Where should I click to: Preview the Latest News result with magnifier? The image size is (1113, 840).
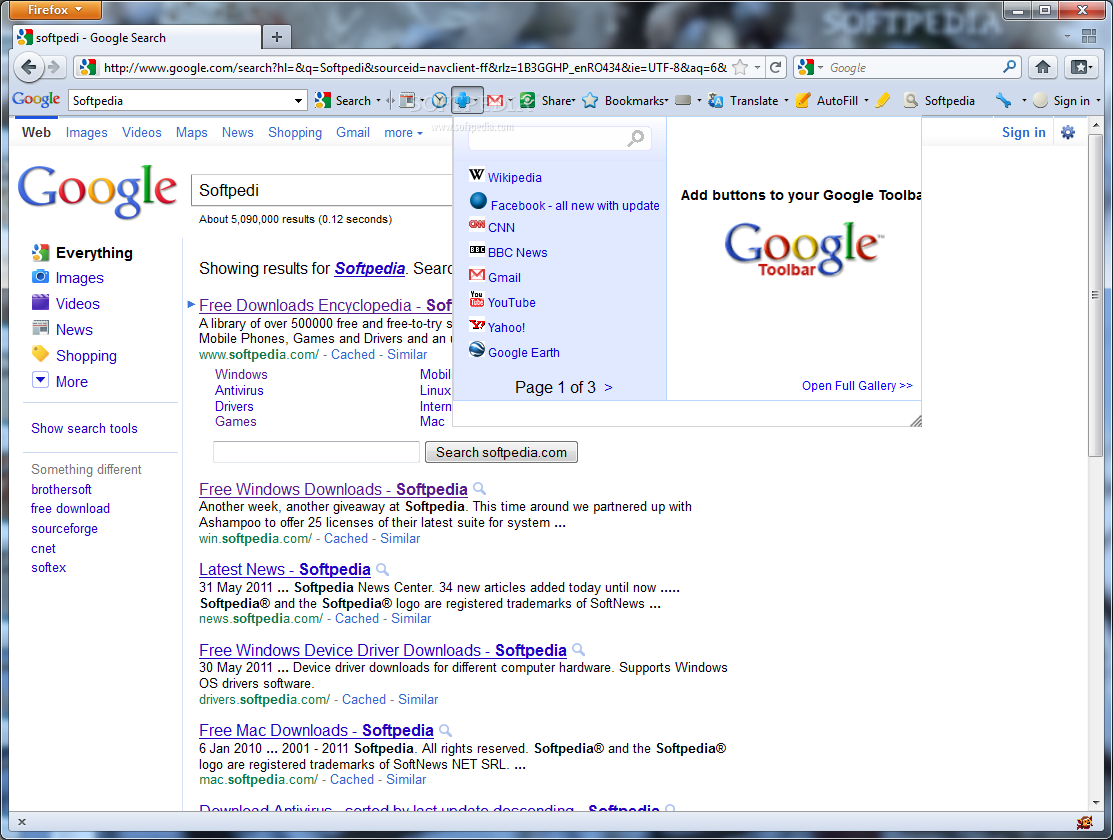tap(382, 569)
